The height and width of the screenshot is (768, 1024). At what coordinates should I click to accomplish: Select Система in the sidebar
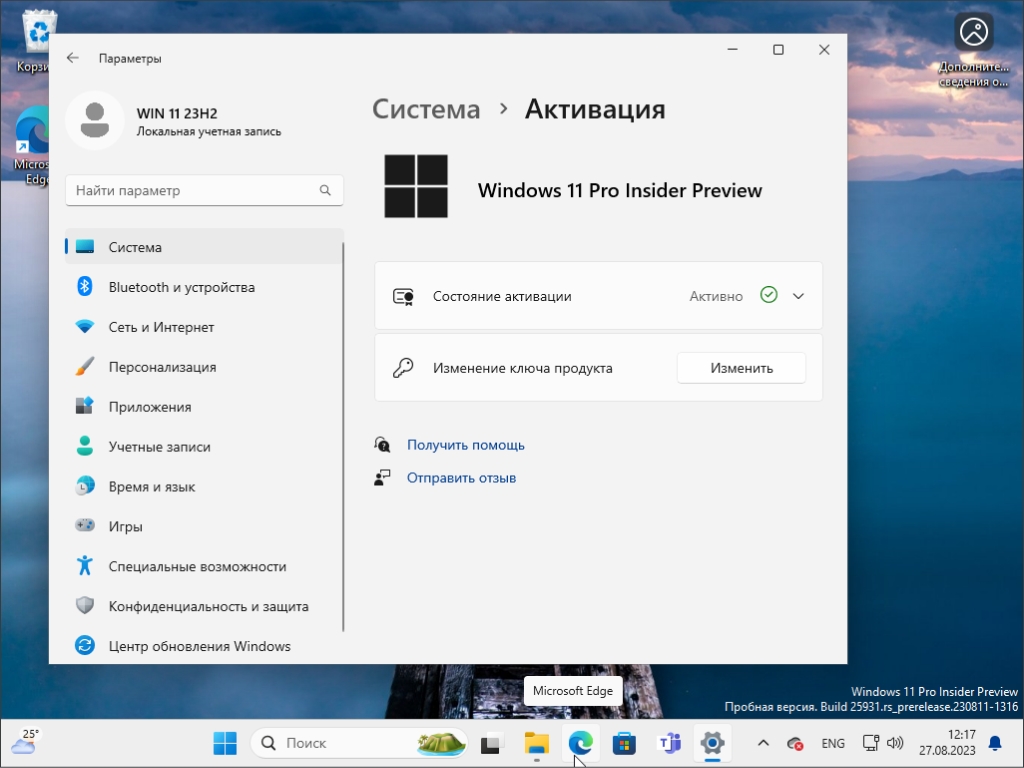click(204, 247)
